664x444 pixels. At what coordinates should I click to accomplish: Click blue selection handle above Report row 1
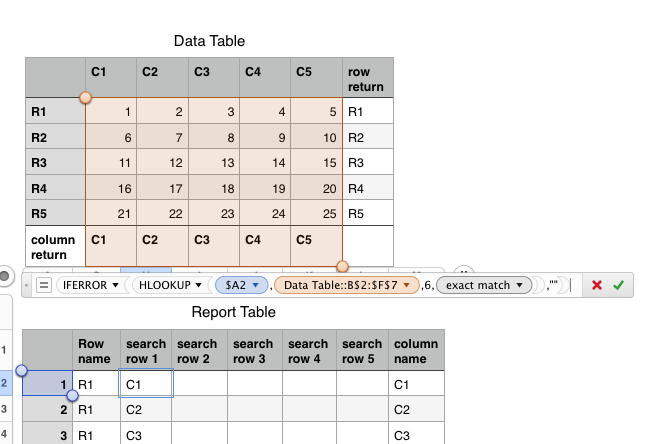(21, 371)
